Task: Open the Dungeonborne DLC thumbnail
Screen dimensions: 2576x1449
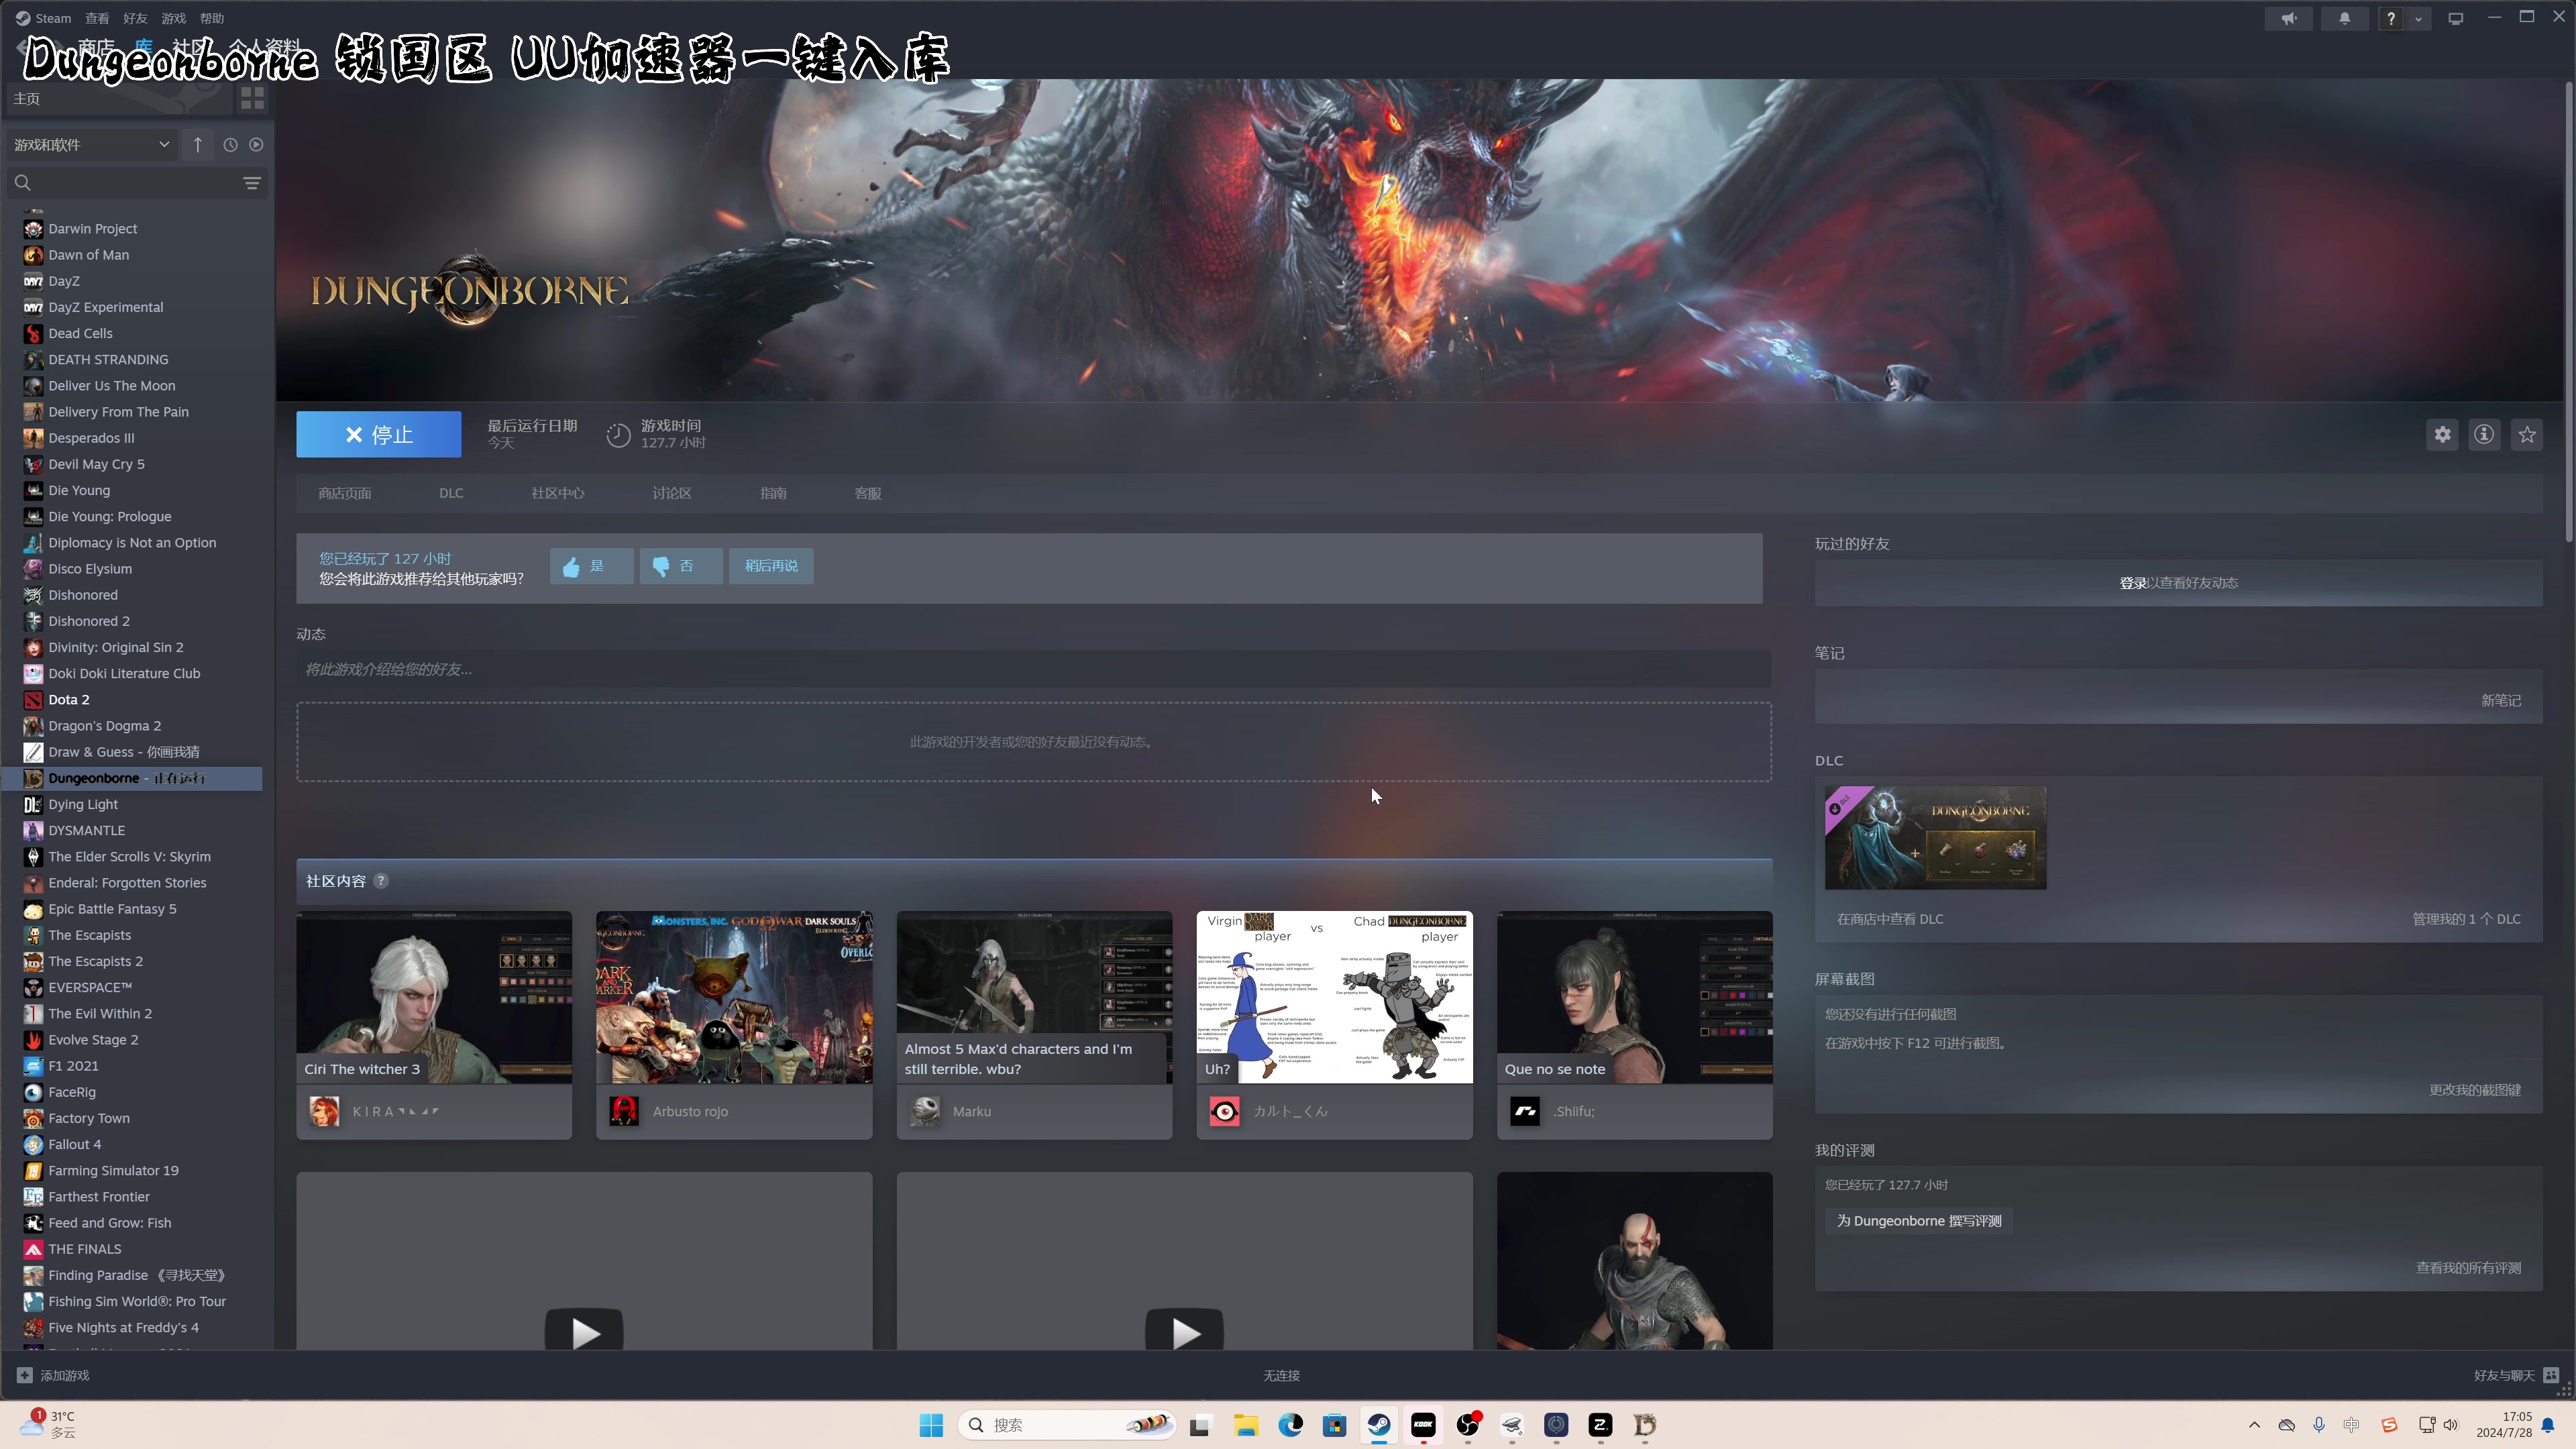Action: (x=1935, y=838)
